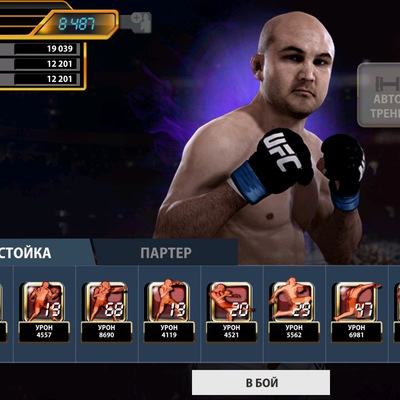This screenshot has height=400, width=400.
Task: Select the partially visible move card at right edge
Action: [397, 312]
